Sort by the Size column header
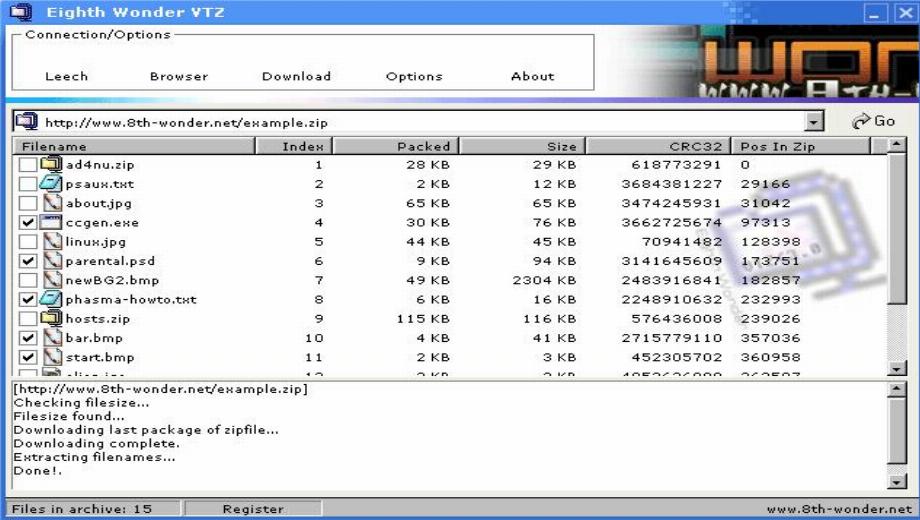920x520 pixels. coord(522,146)
